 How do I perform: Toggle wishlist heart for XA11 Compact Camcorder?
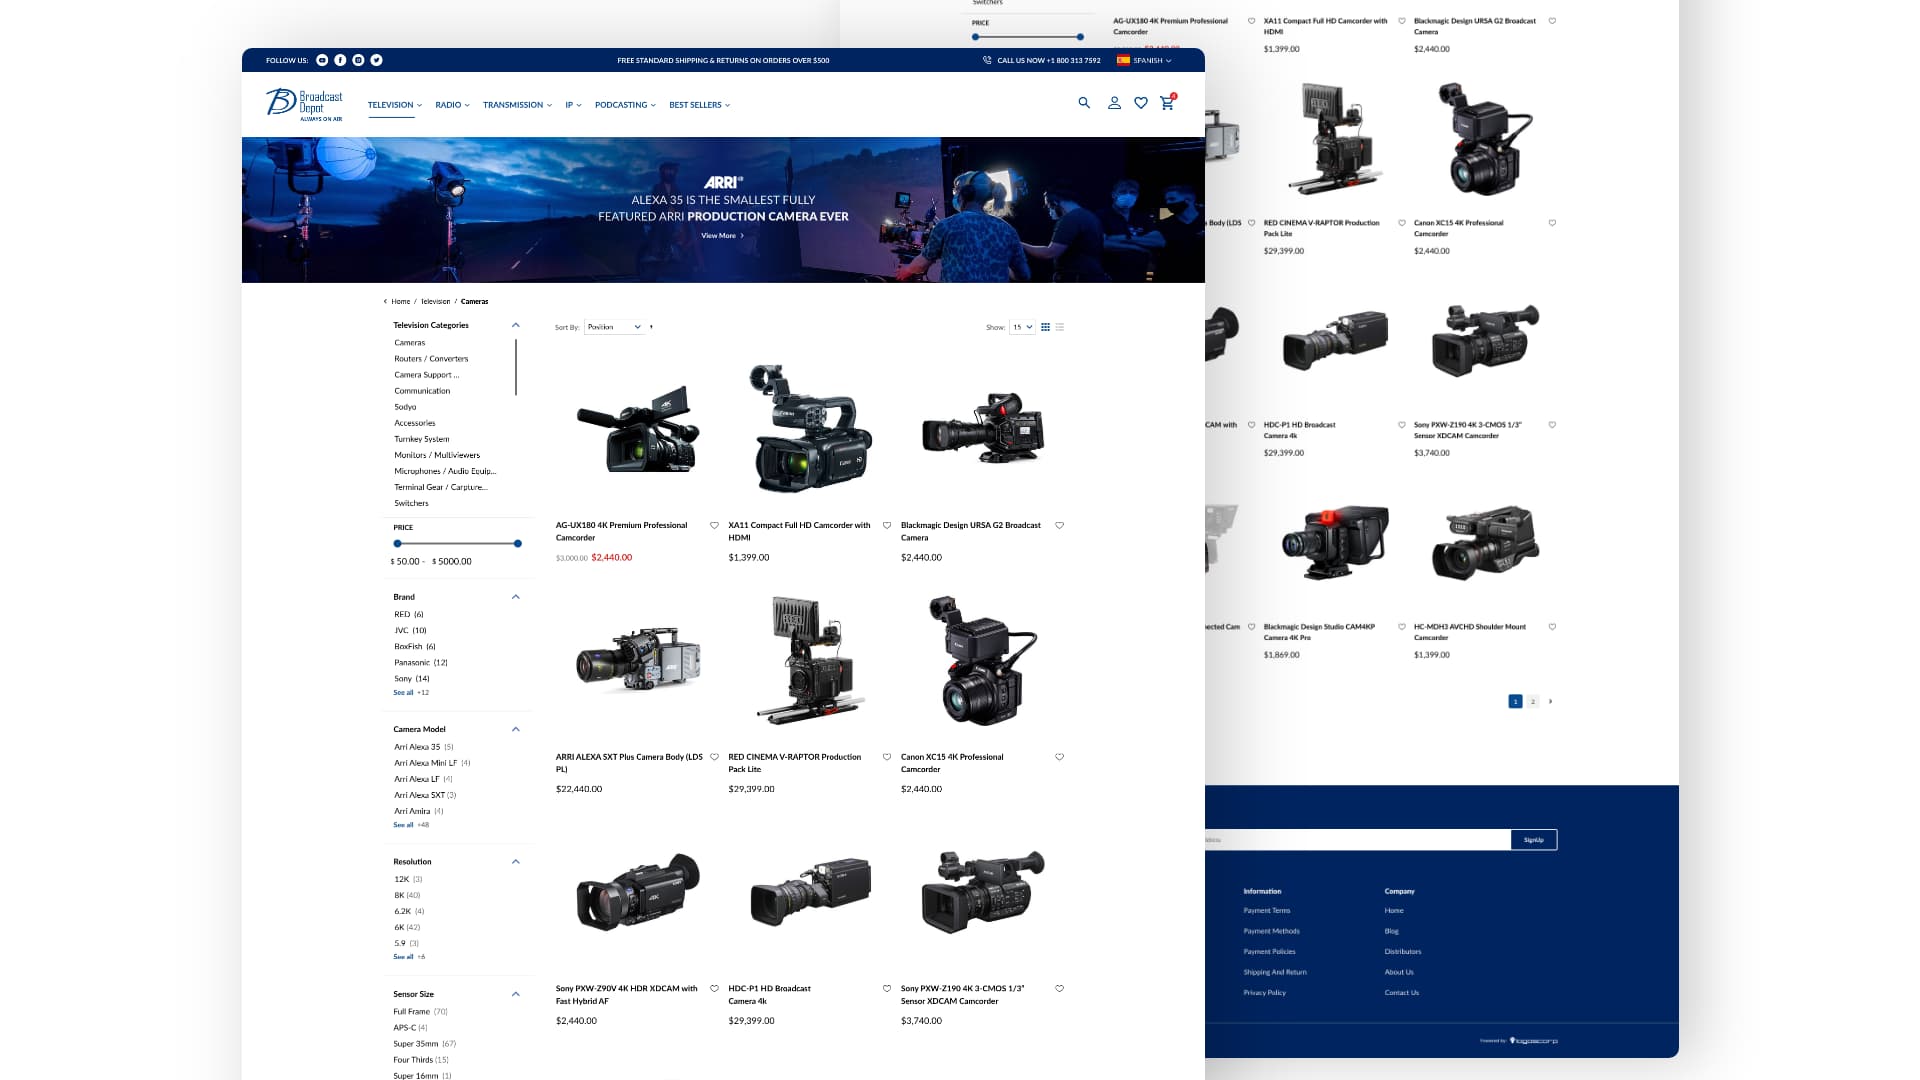point(887,525)
